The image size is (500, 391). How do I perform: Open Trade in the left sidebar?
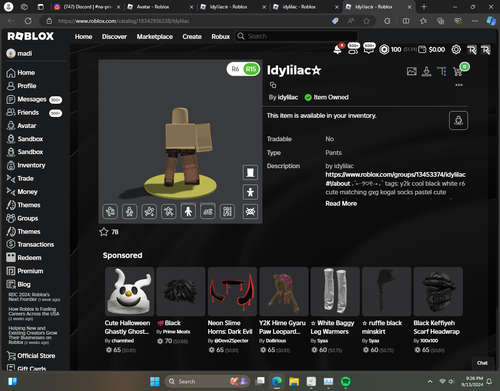point(20,179)
